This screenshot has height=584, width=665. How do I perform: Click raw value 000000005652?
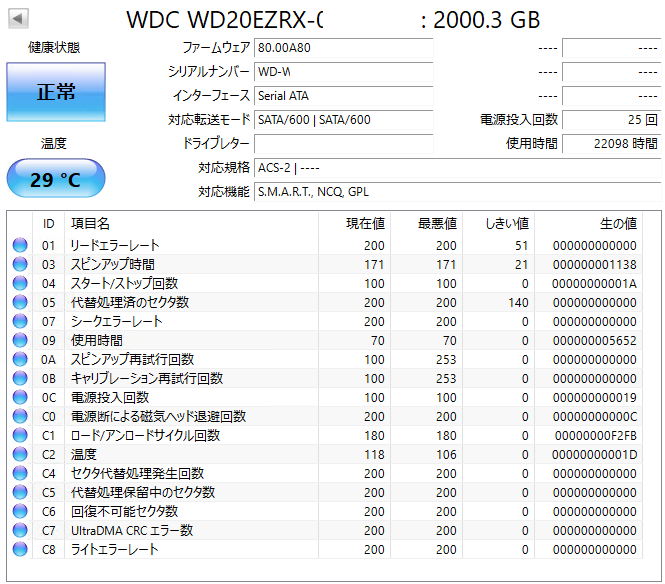[595, 341]
